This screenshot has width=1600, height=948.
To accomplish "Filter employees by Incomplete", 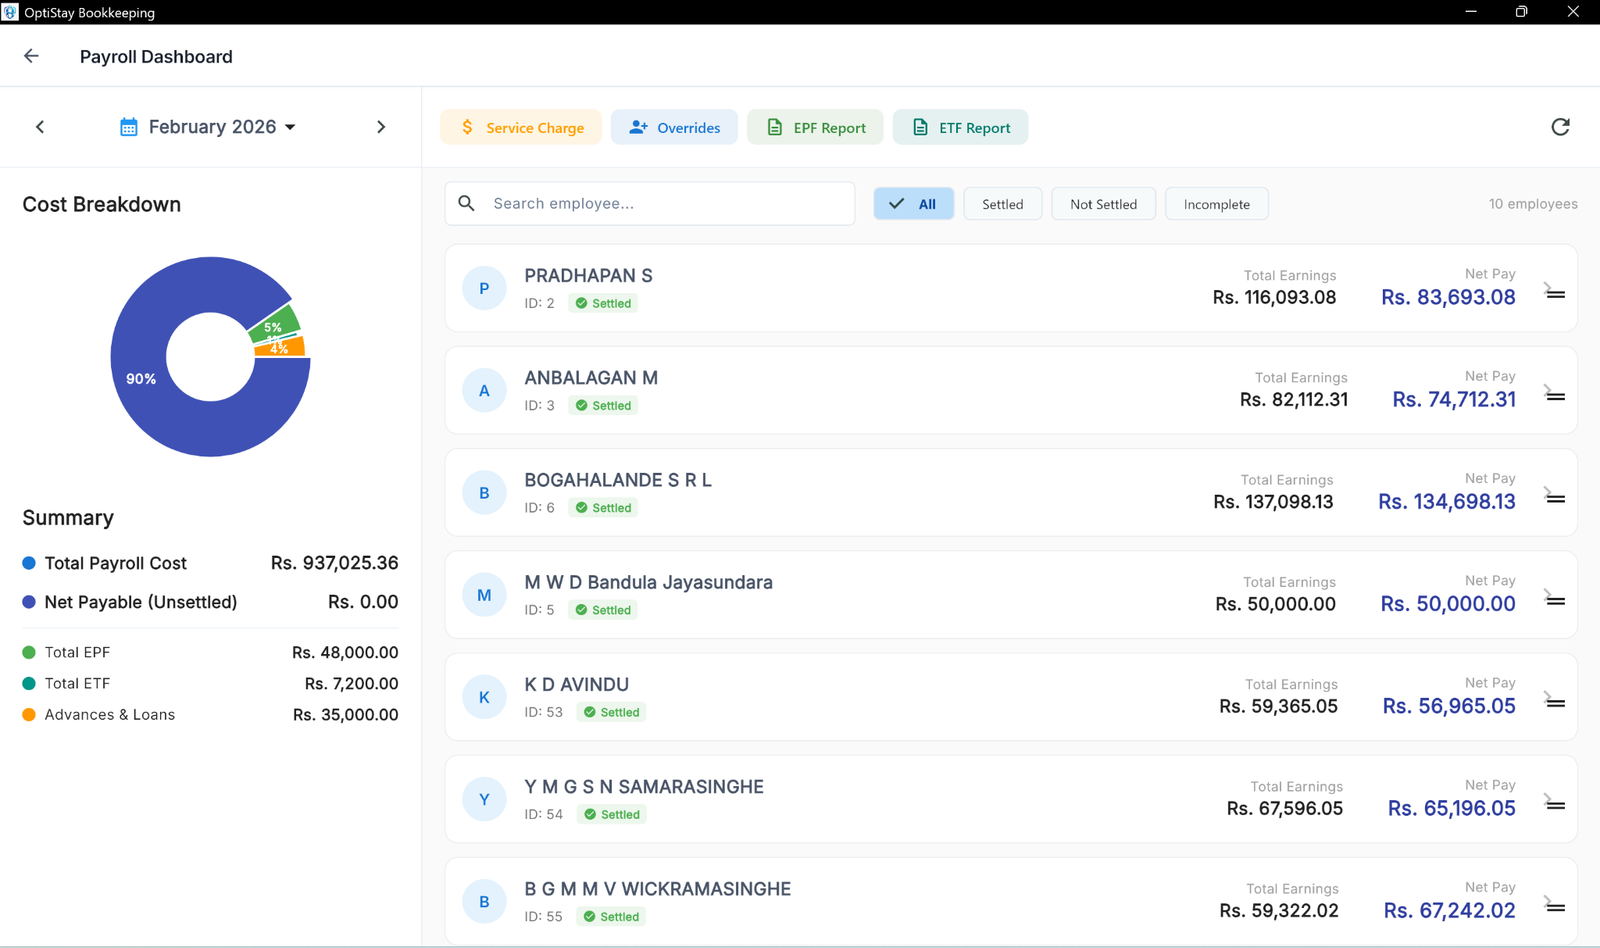I will pyautogui.click(x=1216, y=204).
